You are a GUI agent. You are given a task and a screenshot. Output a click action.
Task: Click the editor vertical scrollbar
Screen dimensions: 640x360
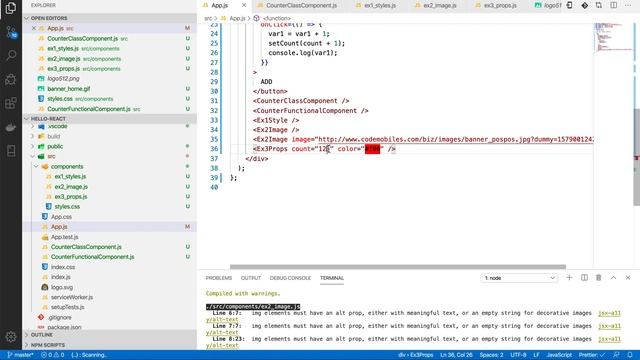coord(637,157)
